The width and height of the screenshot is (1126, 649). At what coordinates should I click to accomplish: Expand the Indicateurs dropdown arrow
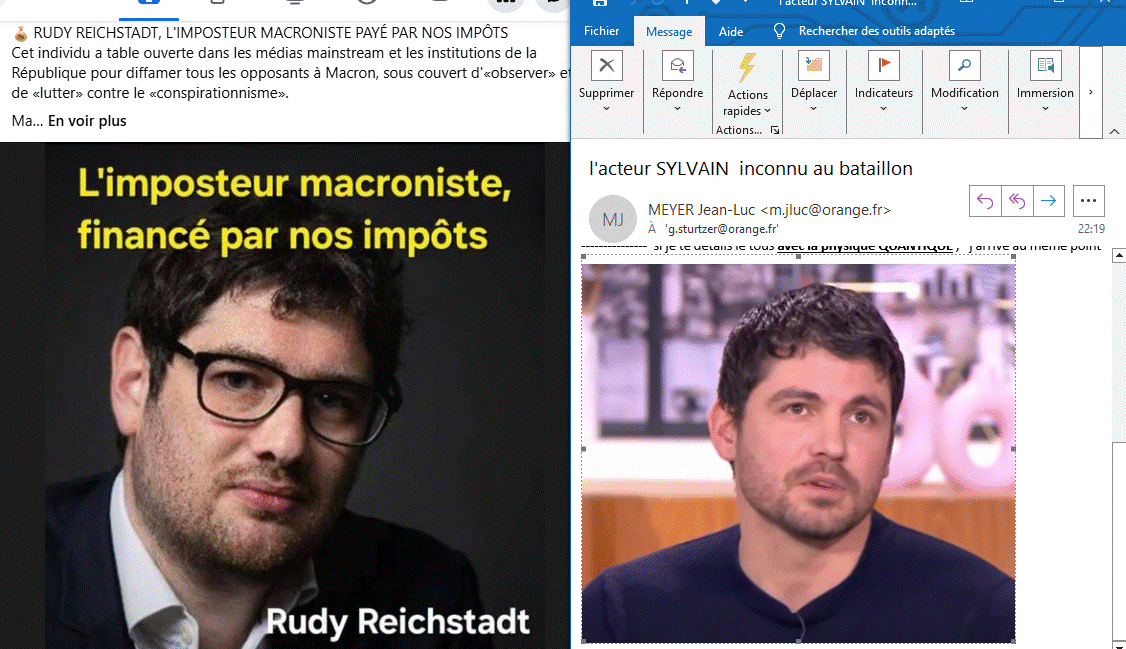[883, 109]
